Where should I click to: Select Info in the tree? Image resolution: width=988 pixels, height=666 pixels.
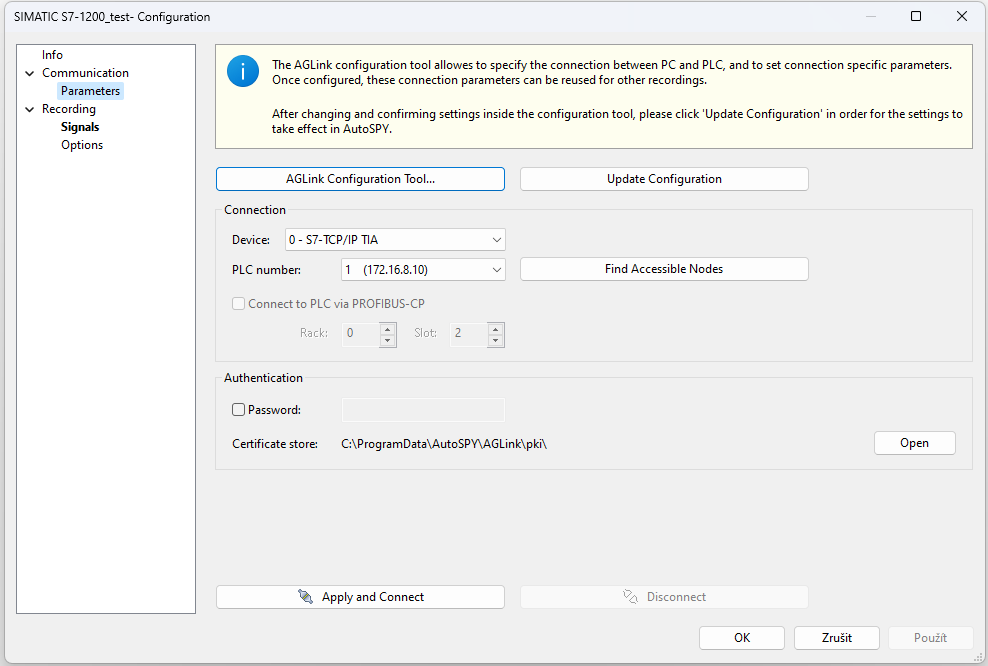point(52,55)
